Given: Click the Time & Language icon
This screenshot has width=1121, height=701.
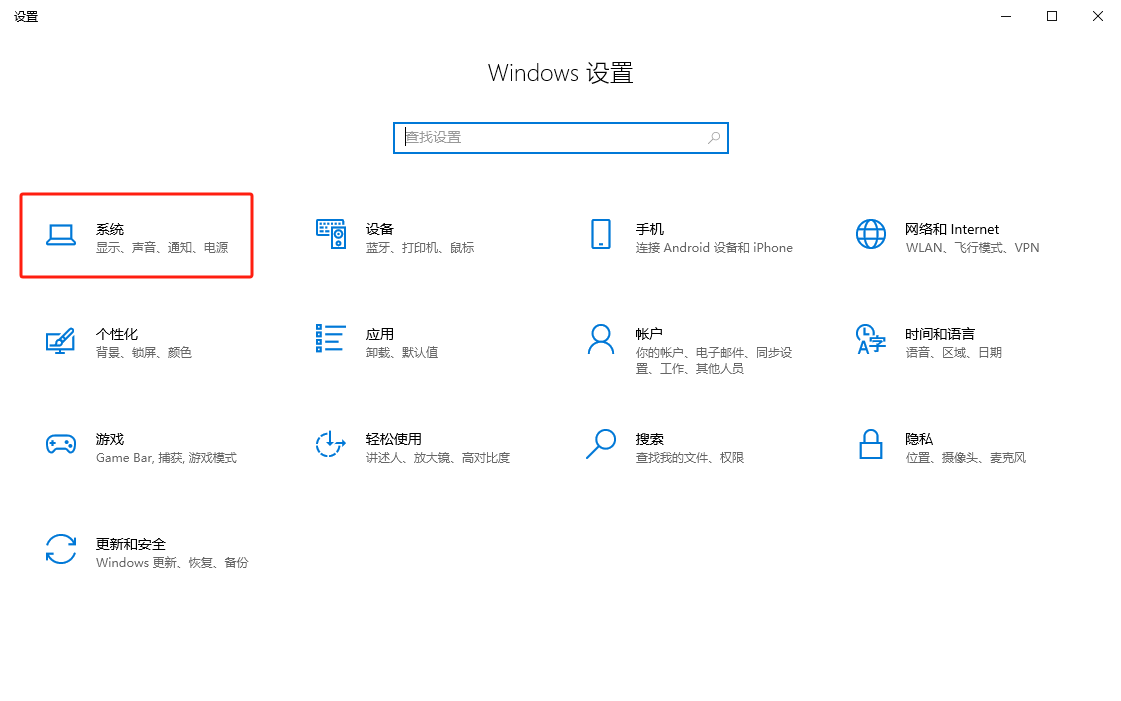Looking at the screenshot, I should coord(870,340).
